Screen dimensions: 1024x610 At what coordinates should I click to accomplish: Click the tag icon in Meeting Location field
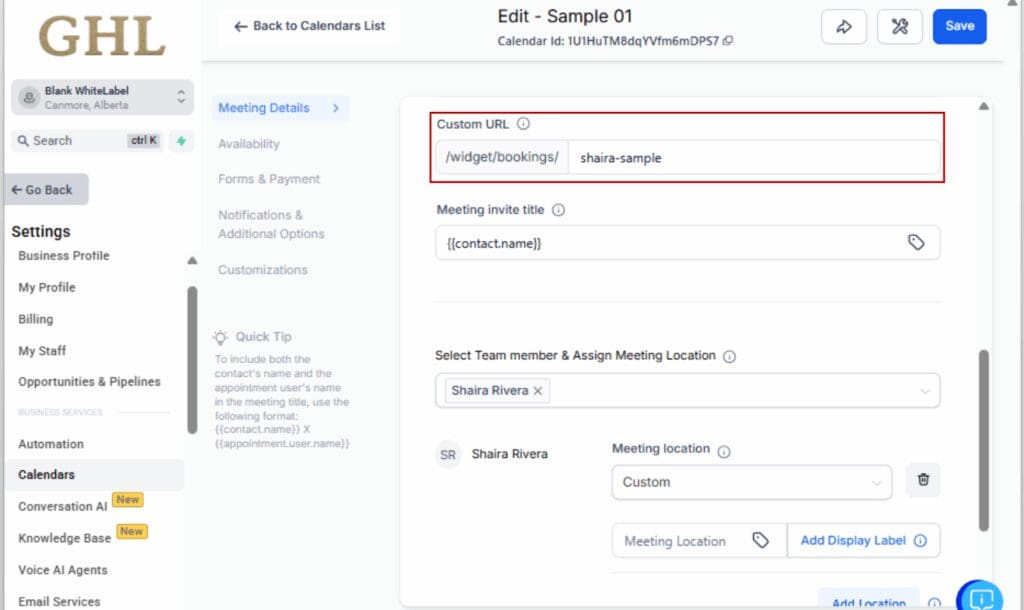click(761, 540)
